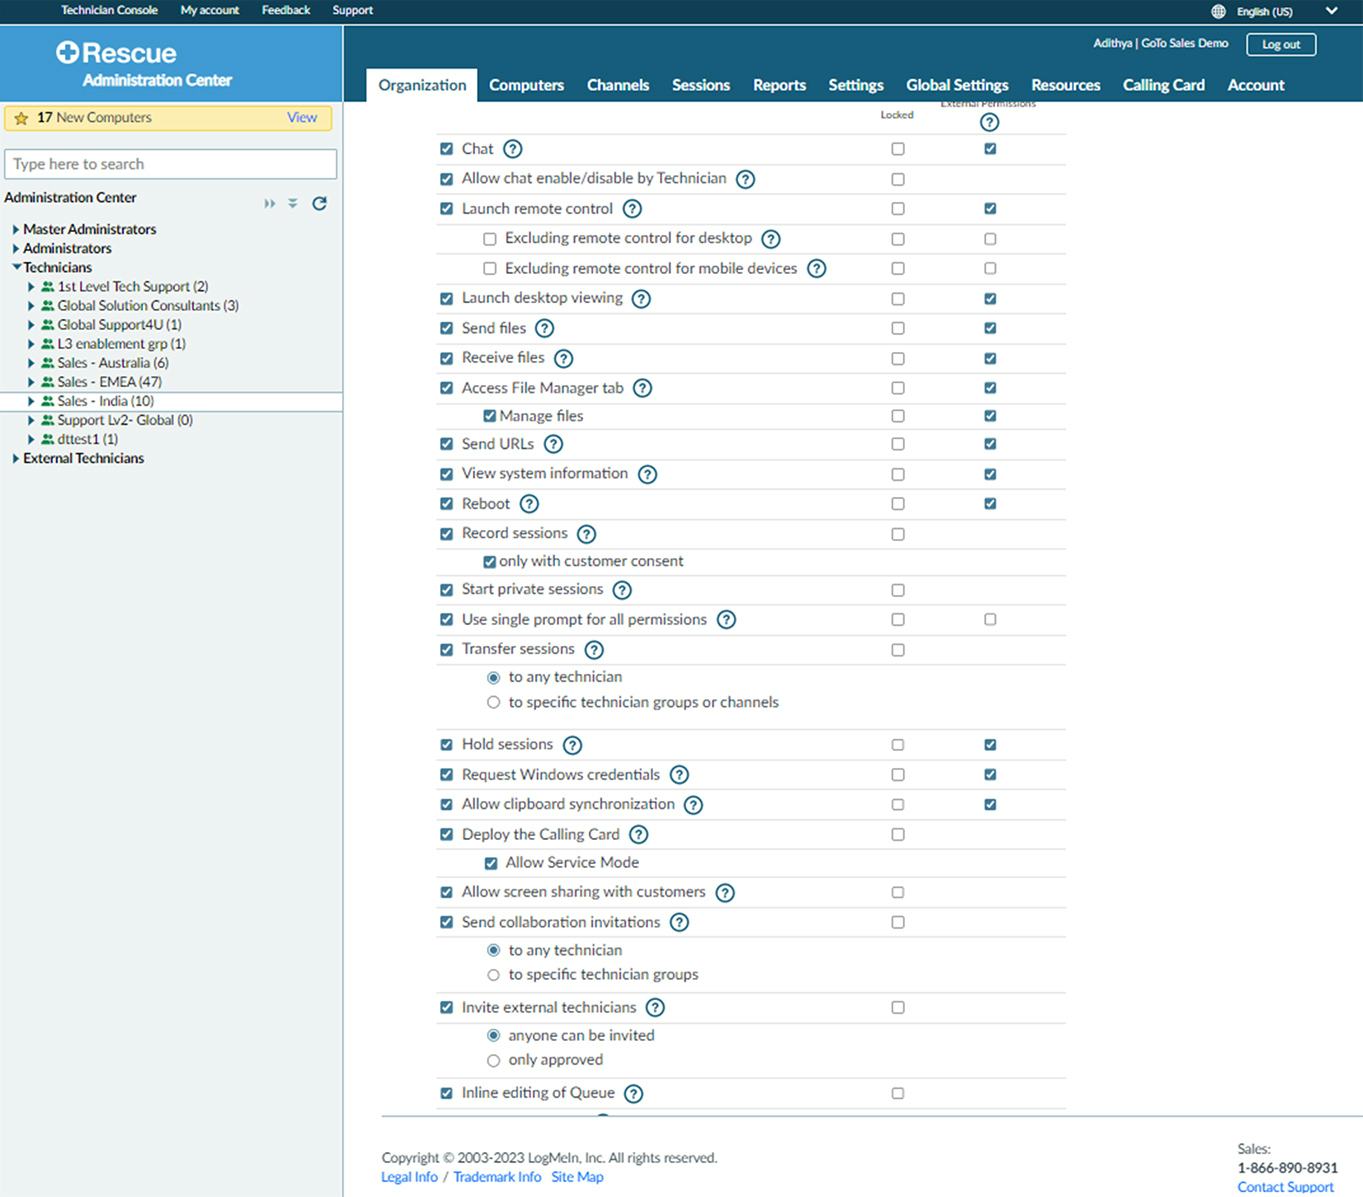Select the Sales - Australia (6) group
This screenshot has height=1197, width=1363.
click(x=113, y=363)
